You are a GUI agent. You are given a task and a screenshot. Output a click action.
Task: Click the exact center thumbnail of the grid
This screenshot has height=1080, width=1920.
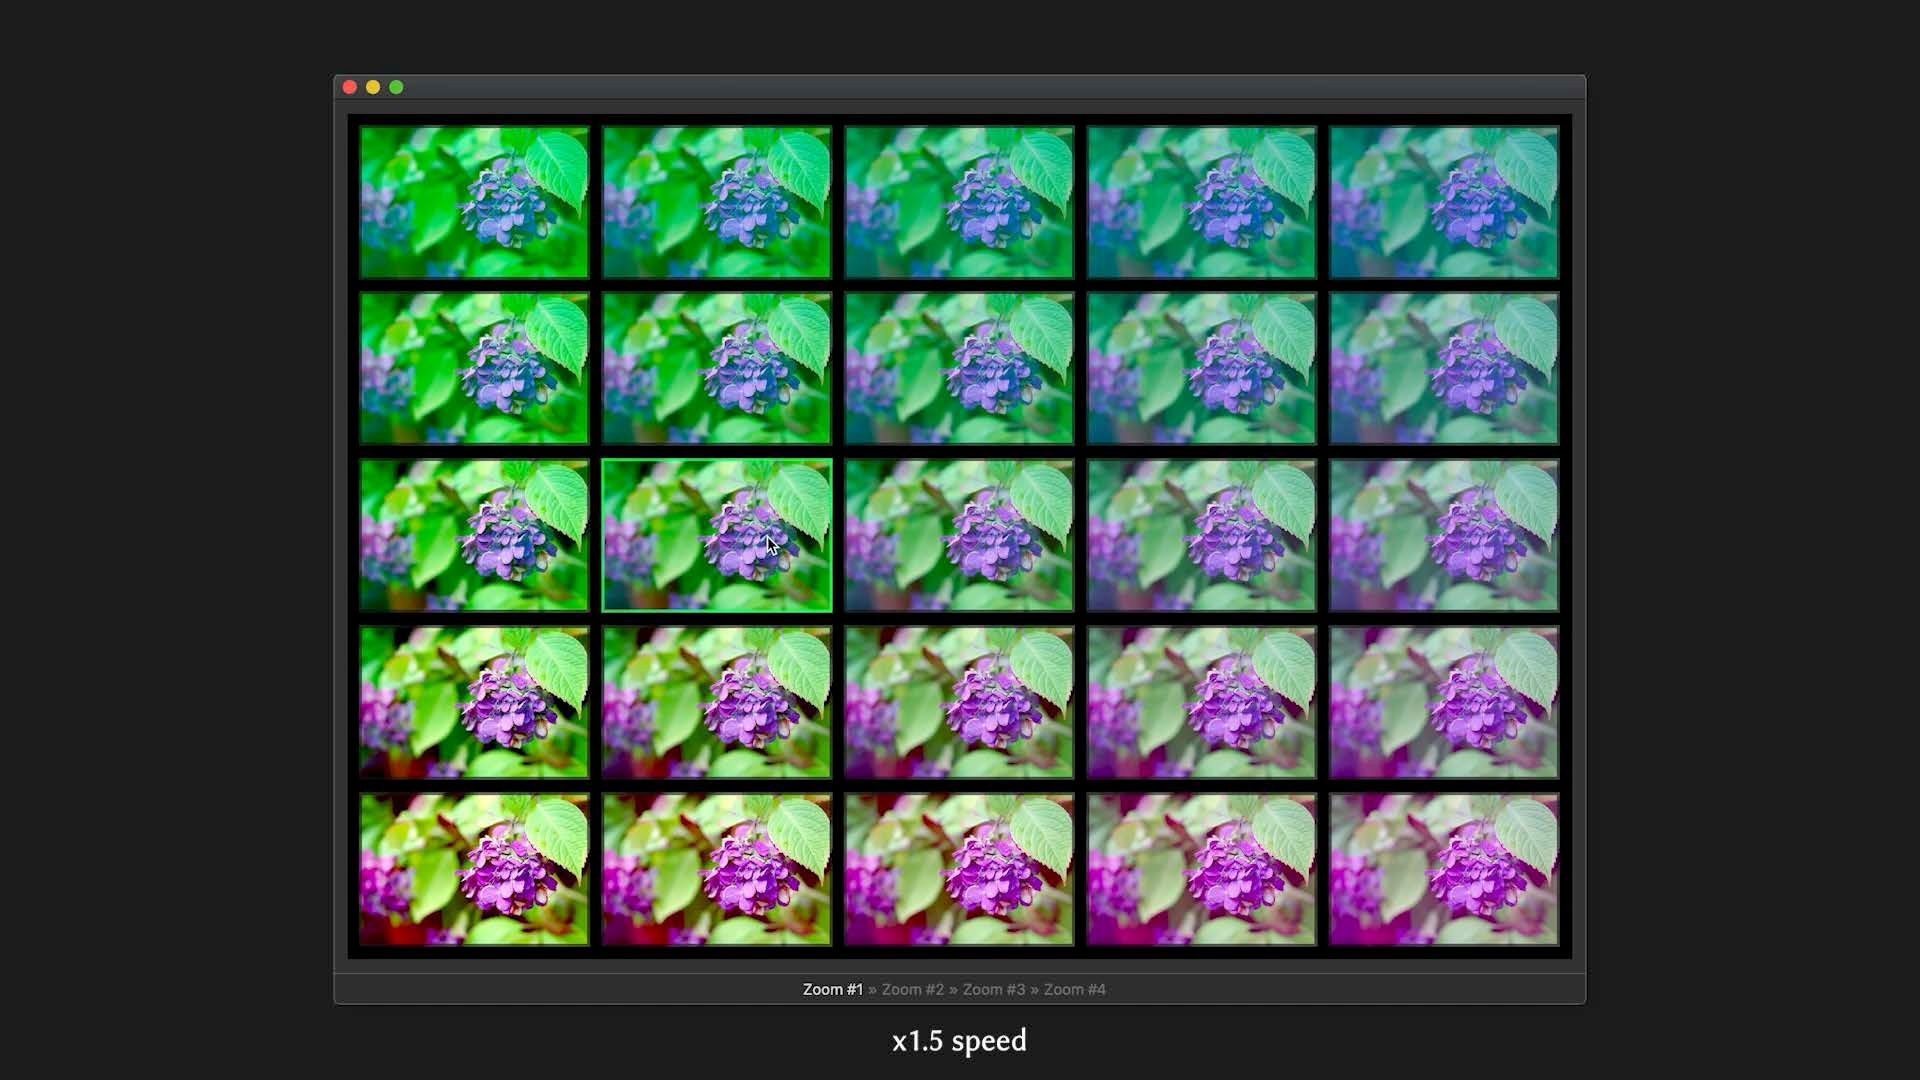point(958,535)
